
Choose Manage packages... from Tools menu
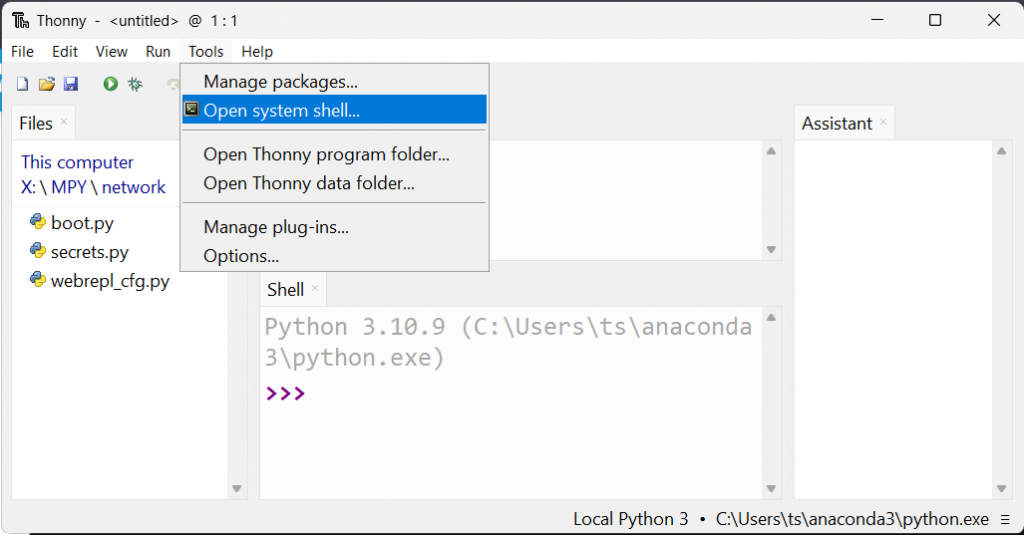334,82
